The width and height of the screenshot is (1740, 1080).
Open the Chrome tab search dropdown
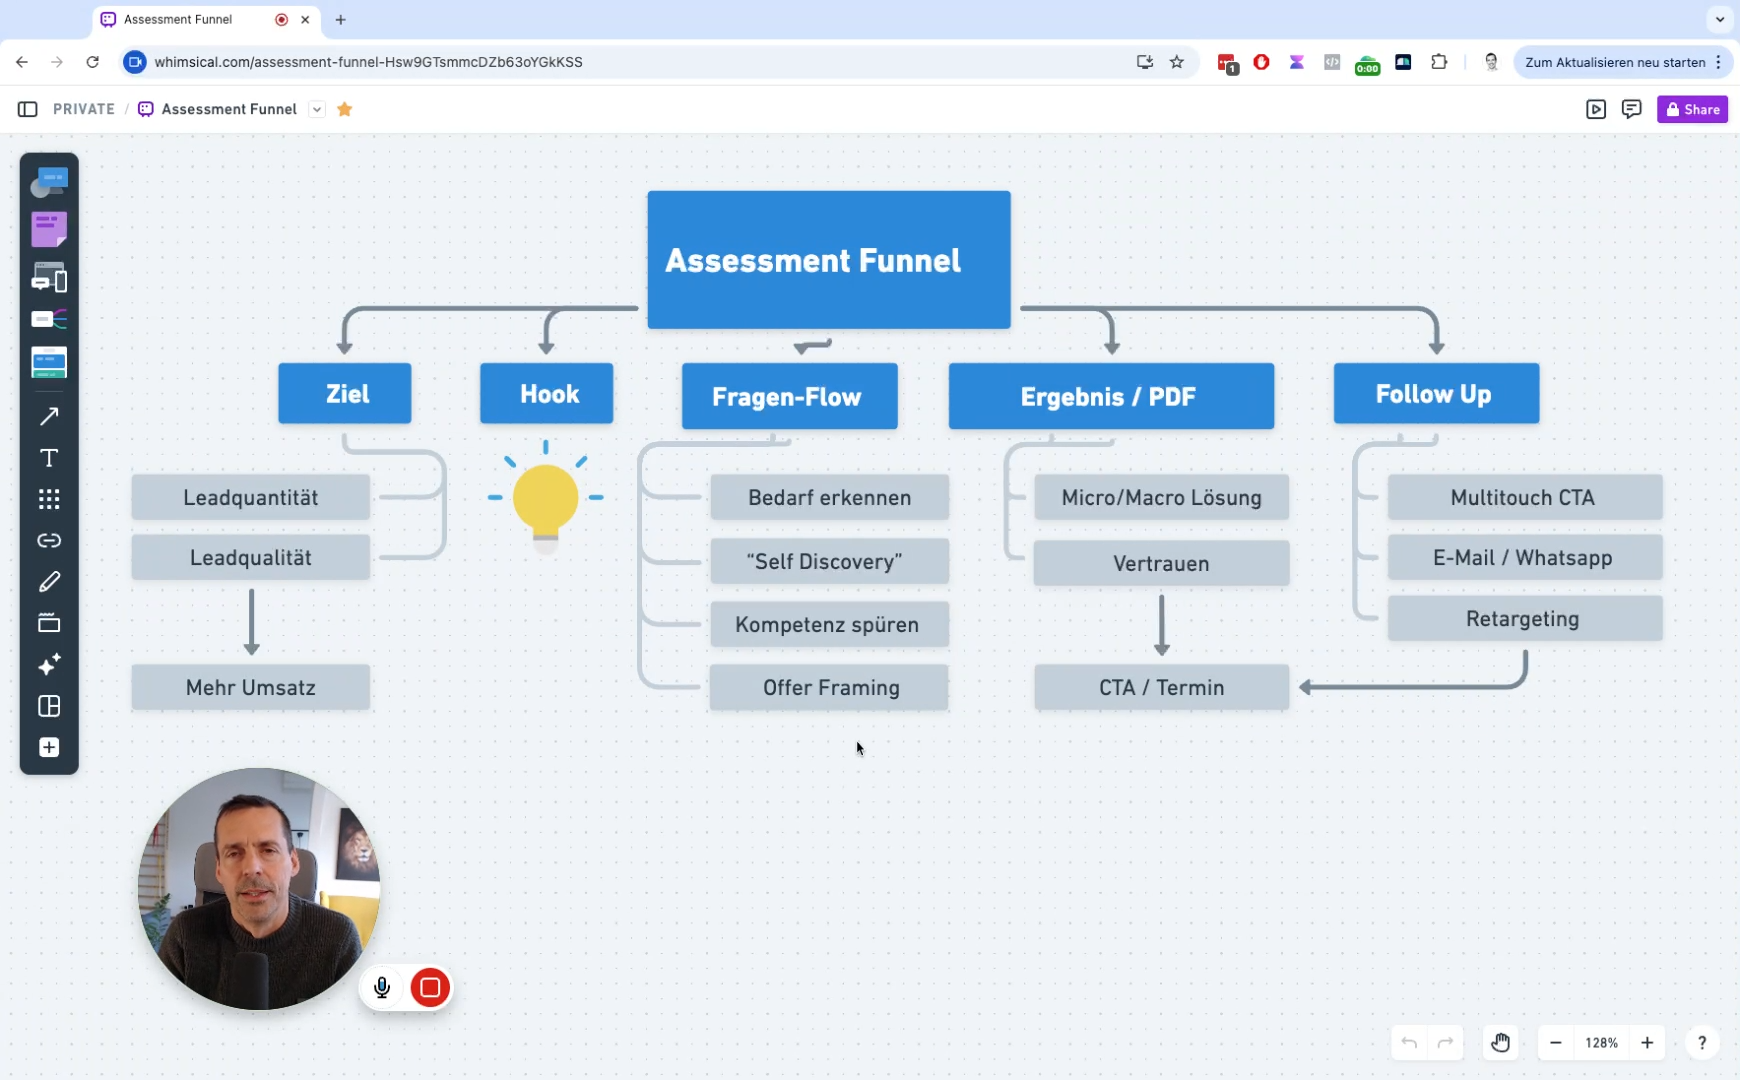click(x=1719, y=19)
